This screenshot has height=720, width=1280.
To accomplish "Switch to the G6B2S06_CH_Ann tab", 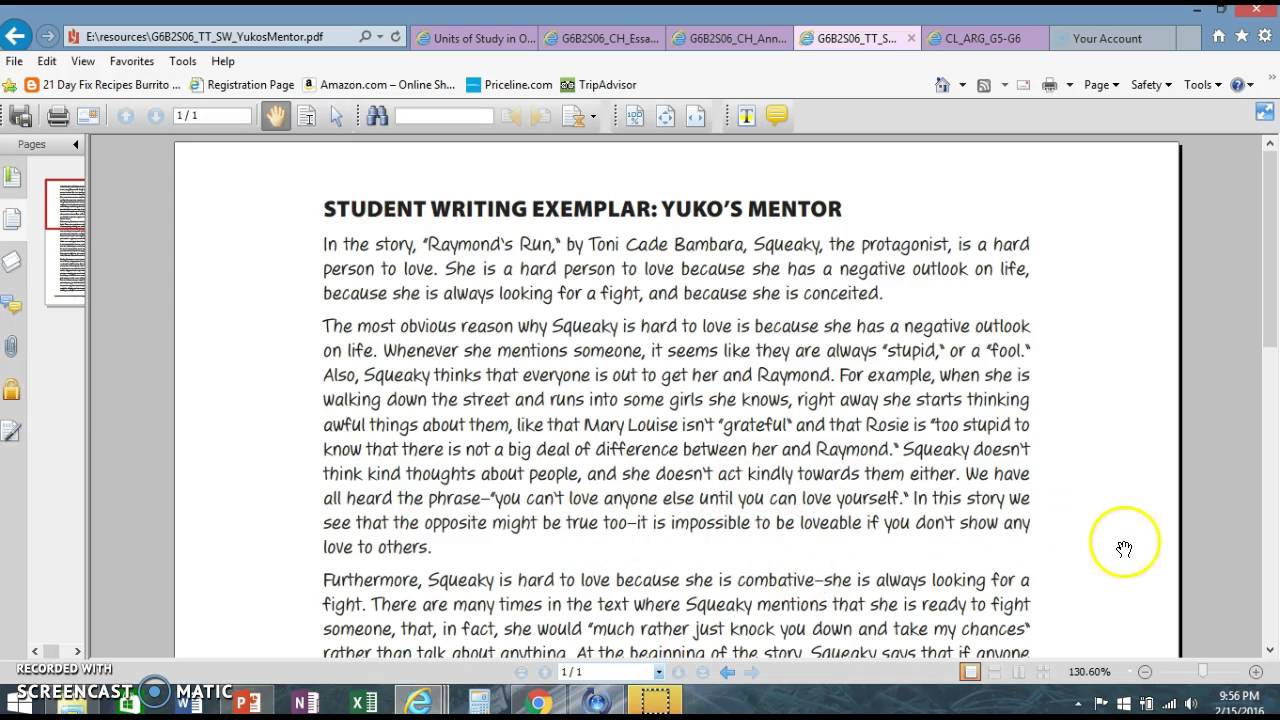I will [x=729, y=38].
